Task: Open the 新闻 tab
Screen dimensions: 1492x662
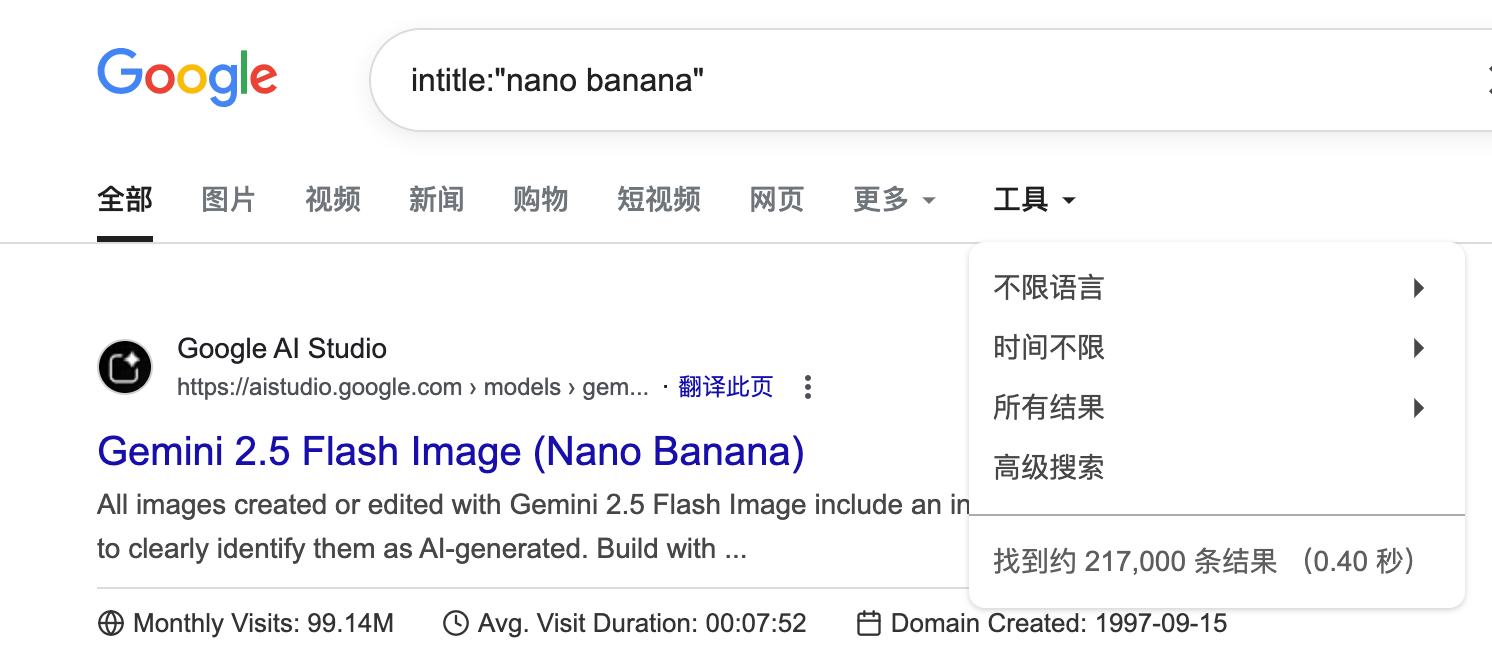Action: (437, 200)
